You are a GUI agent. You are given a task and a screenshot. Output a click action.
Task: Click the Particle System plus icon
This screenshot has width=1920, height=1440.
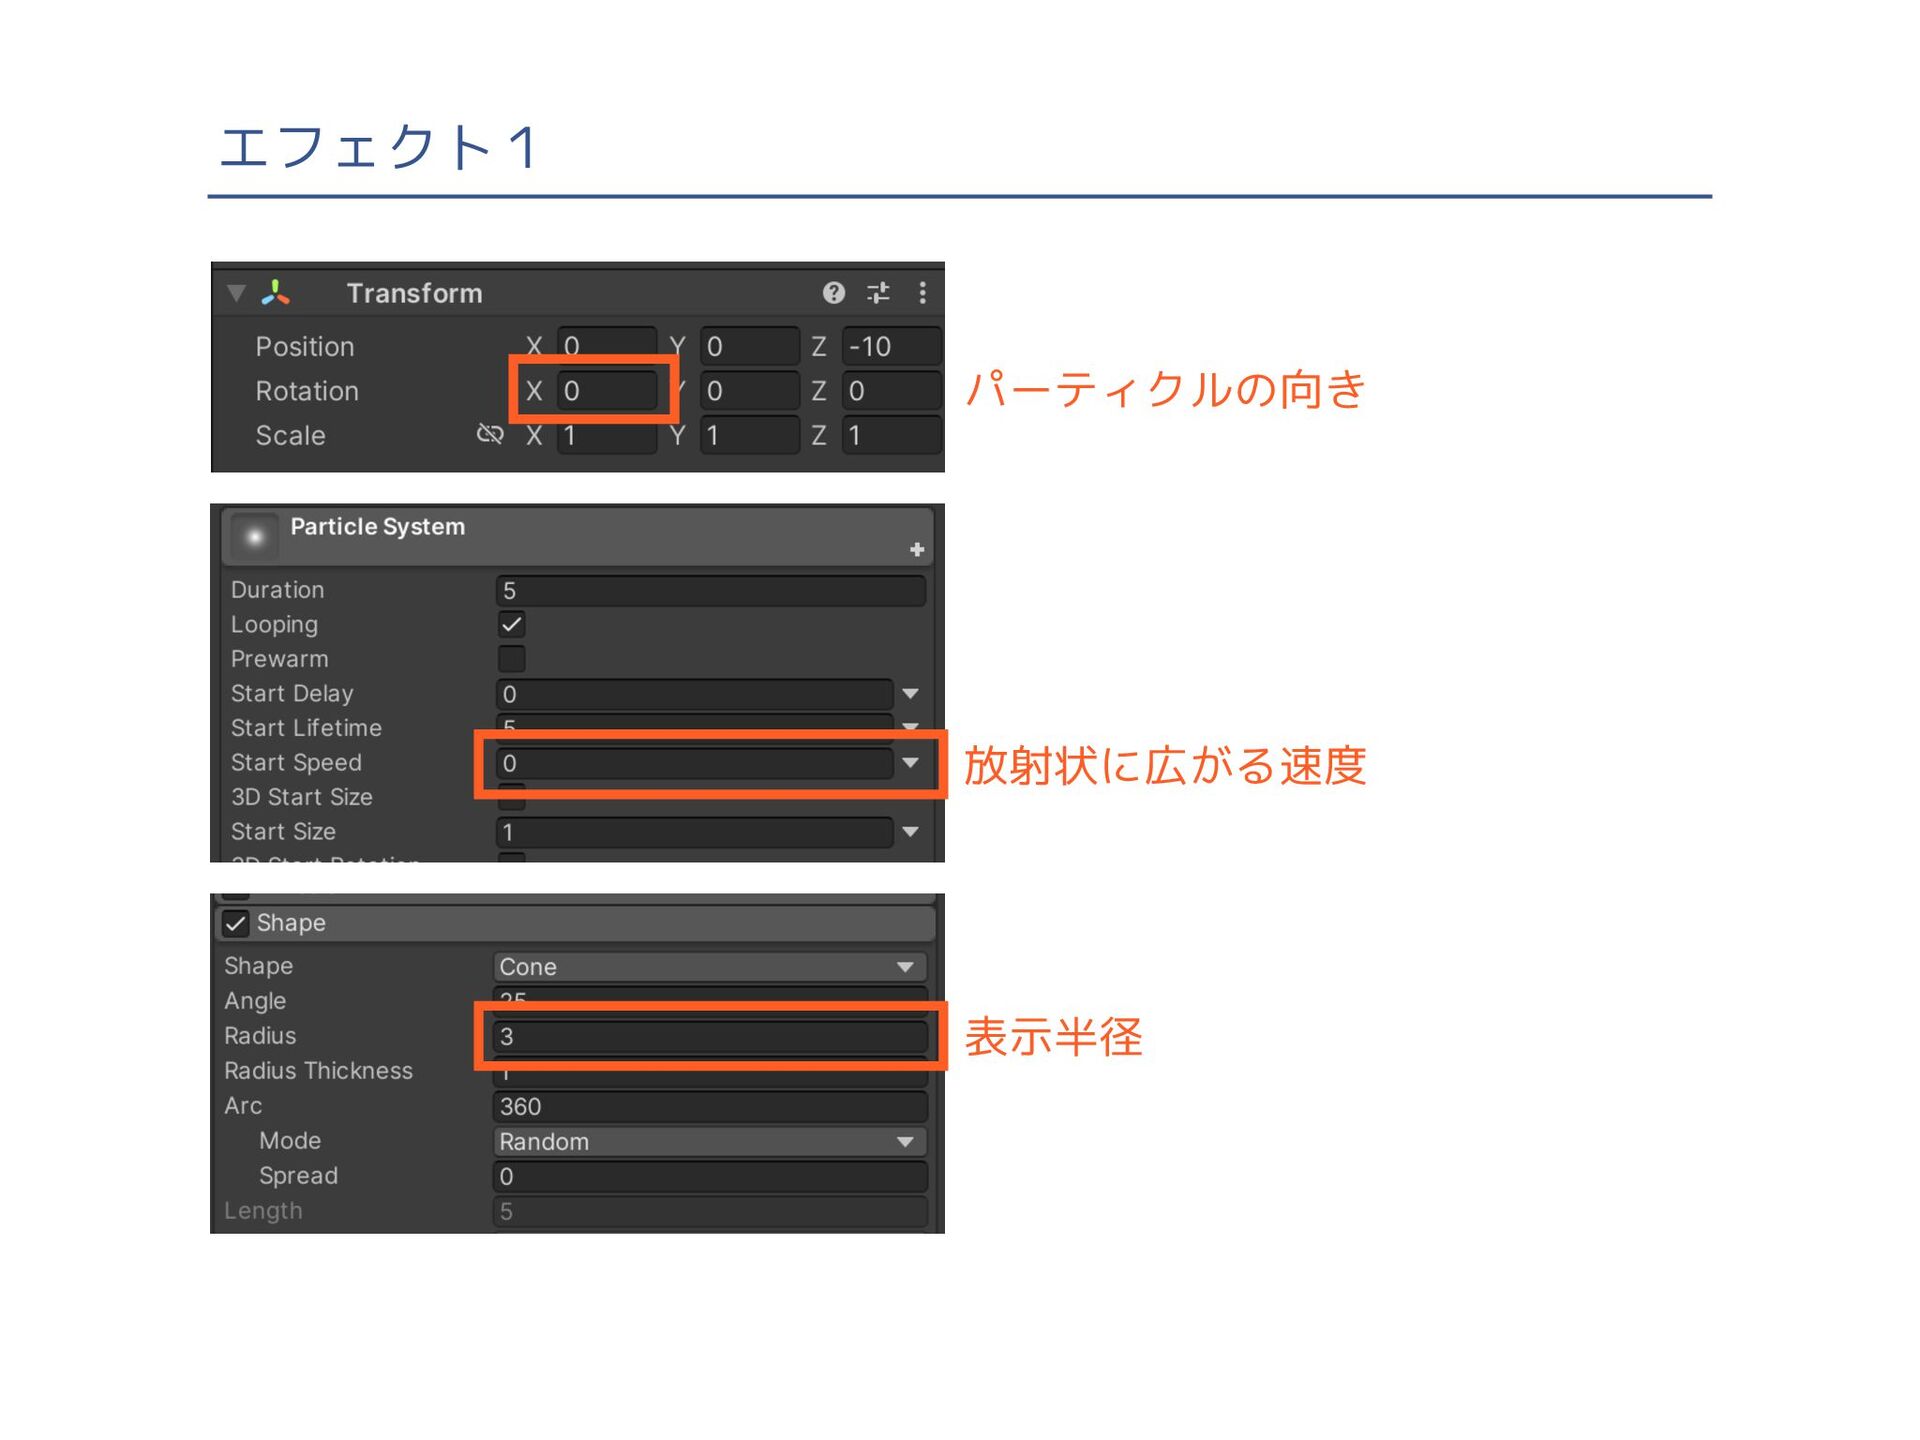point(916,549)
